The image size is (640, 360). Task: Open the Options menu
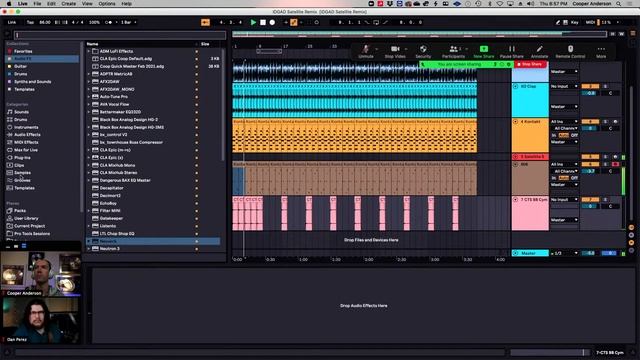pyautogui.click(x=107, y=4)
